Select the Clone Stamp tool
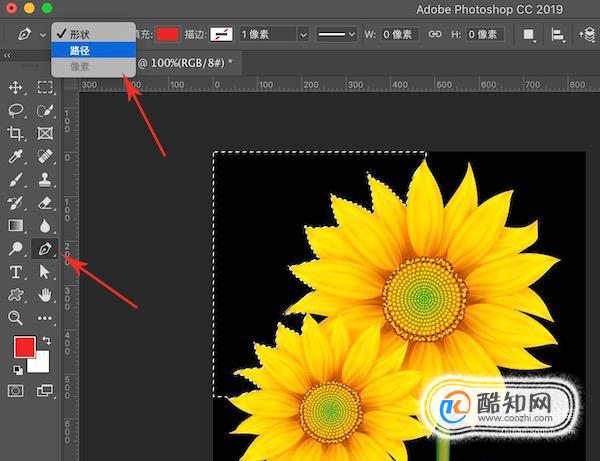This screenshot has height=461, width=600. (45, 179)
